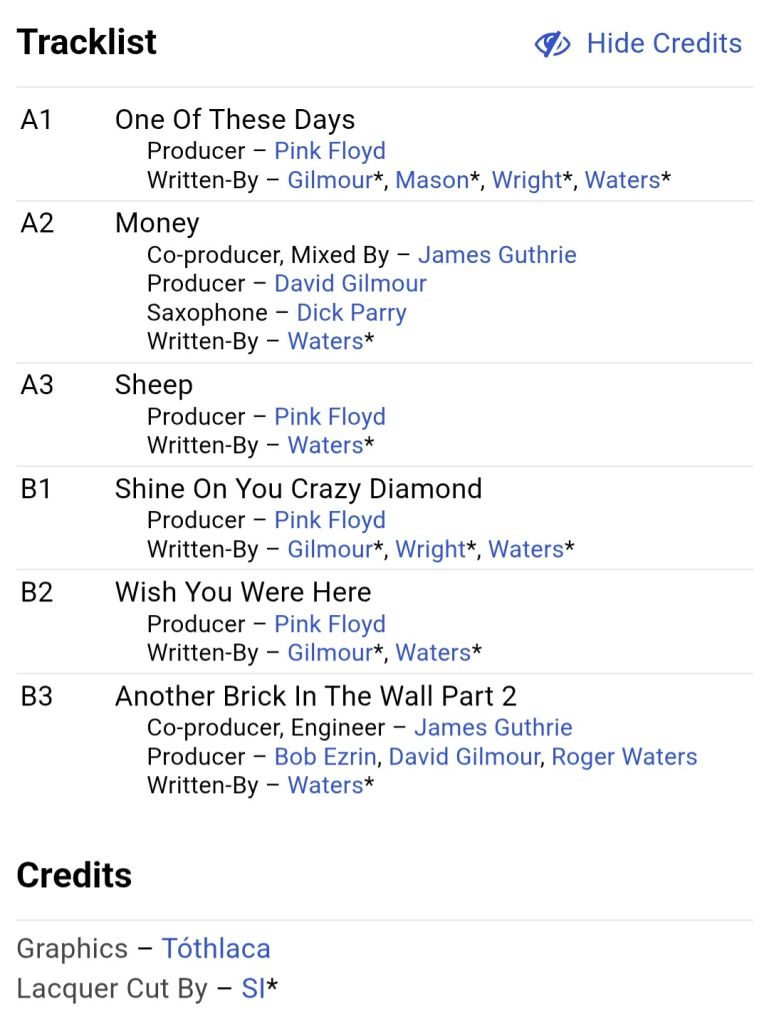Screen dimensions: 769x1024
Task: Open Gilmour writer link under Wish You Were Here
Action: click(x=330, y=652)
